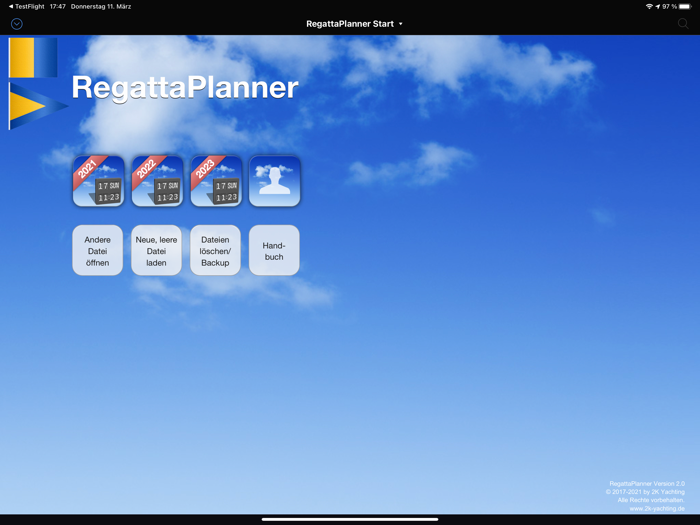Tap the home indicator bar
The image size is (700, 525).
tap(350, 519)
